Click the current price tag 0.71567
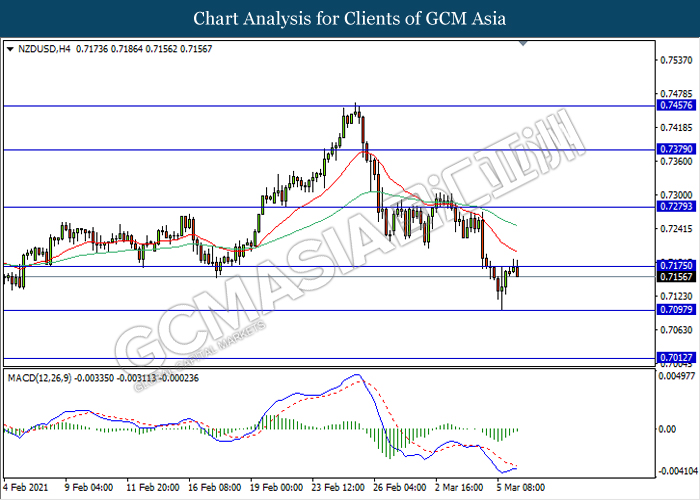Screen dimensions: 700x500 [x=676, y=277]
